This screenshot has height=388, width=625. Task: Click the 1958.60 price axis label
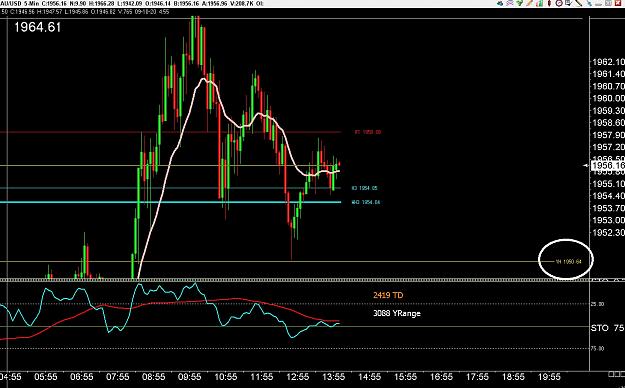[609, 123]
